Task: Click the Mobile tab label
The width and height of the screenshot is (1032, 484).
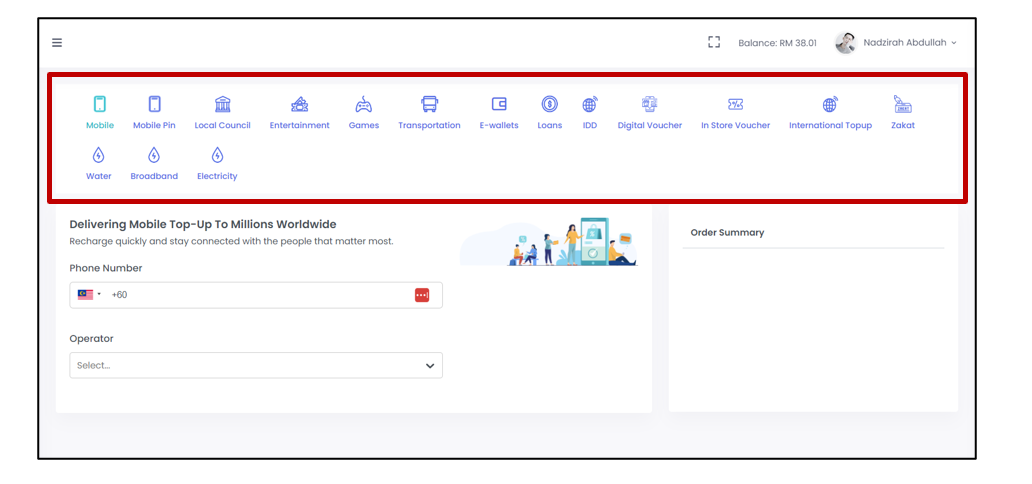Action: click(100, 125)
